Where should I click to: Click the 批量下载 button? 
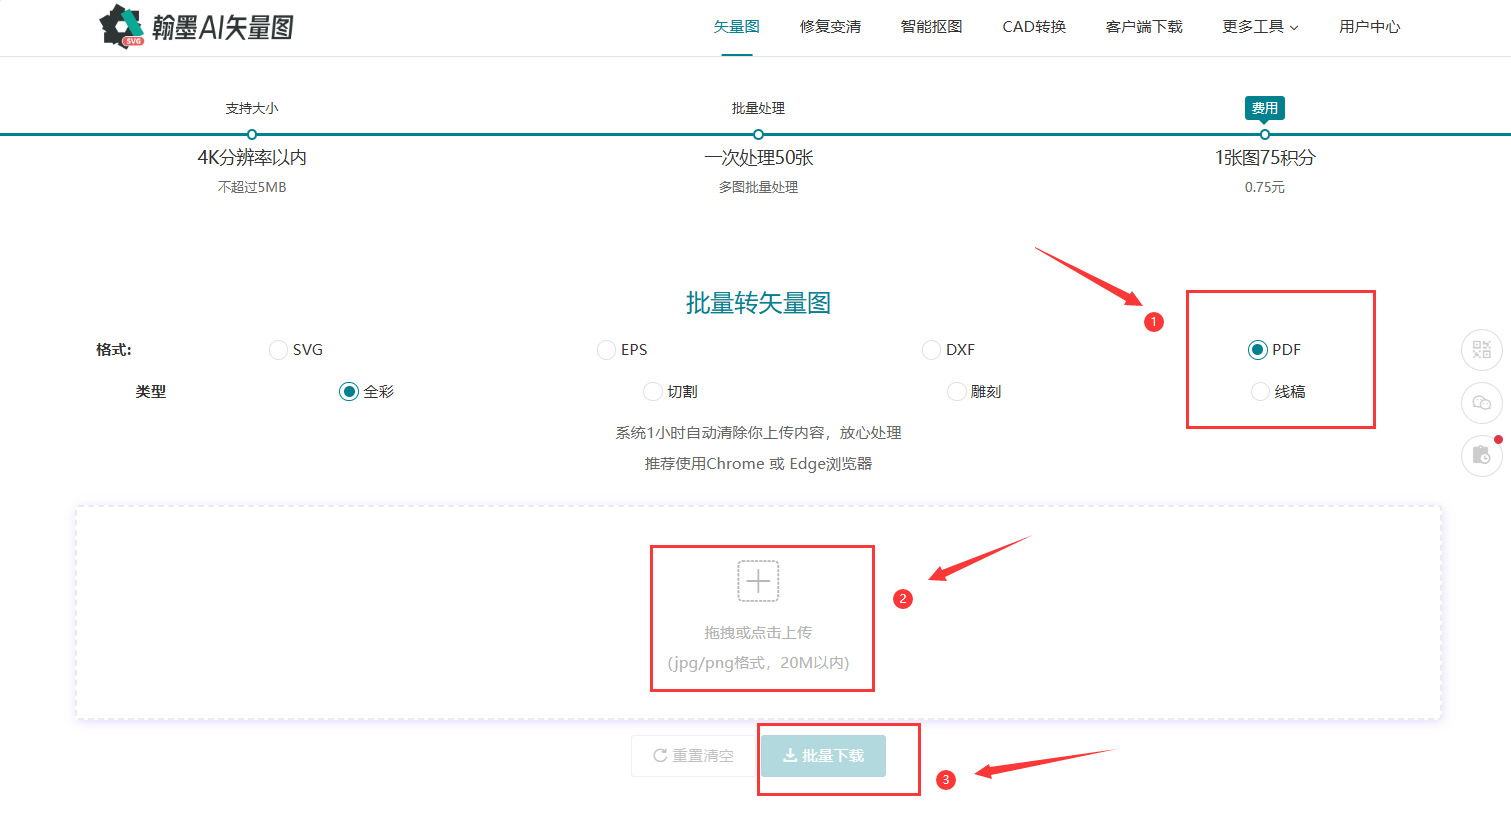(x=823, y=756)
